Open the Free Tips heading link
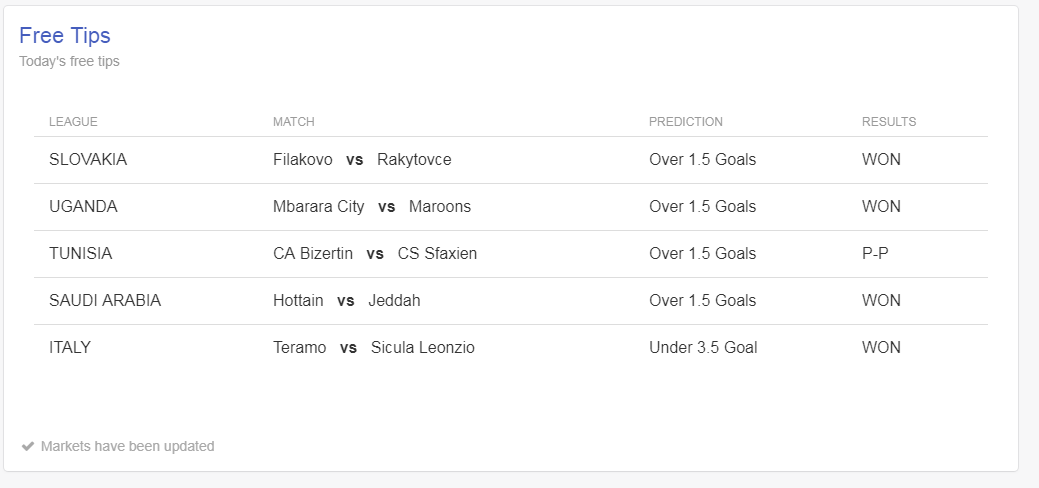1039x488 pixels. pyautogui.click(x=65, y=35)
